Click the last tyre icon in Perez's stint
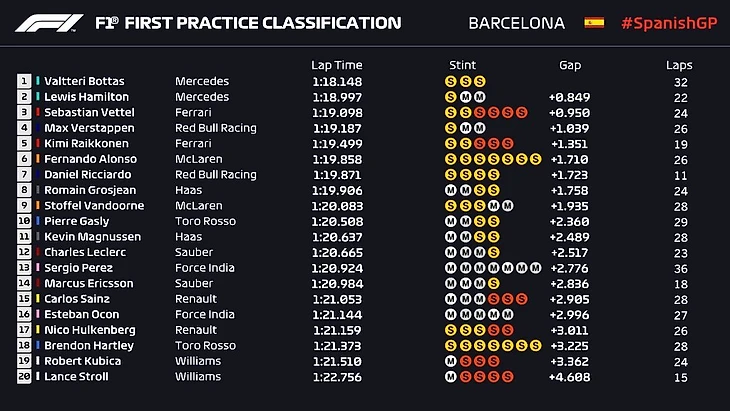The height and width of the screenshot is (411, 730). [x=536, y=268]
